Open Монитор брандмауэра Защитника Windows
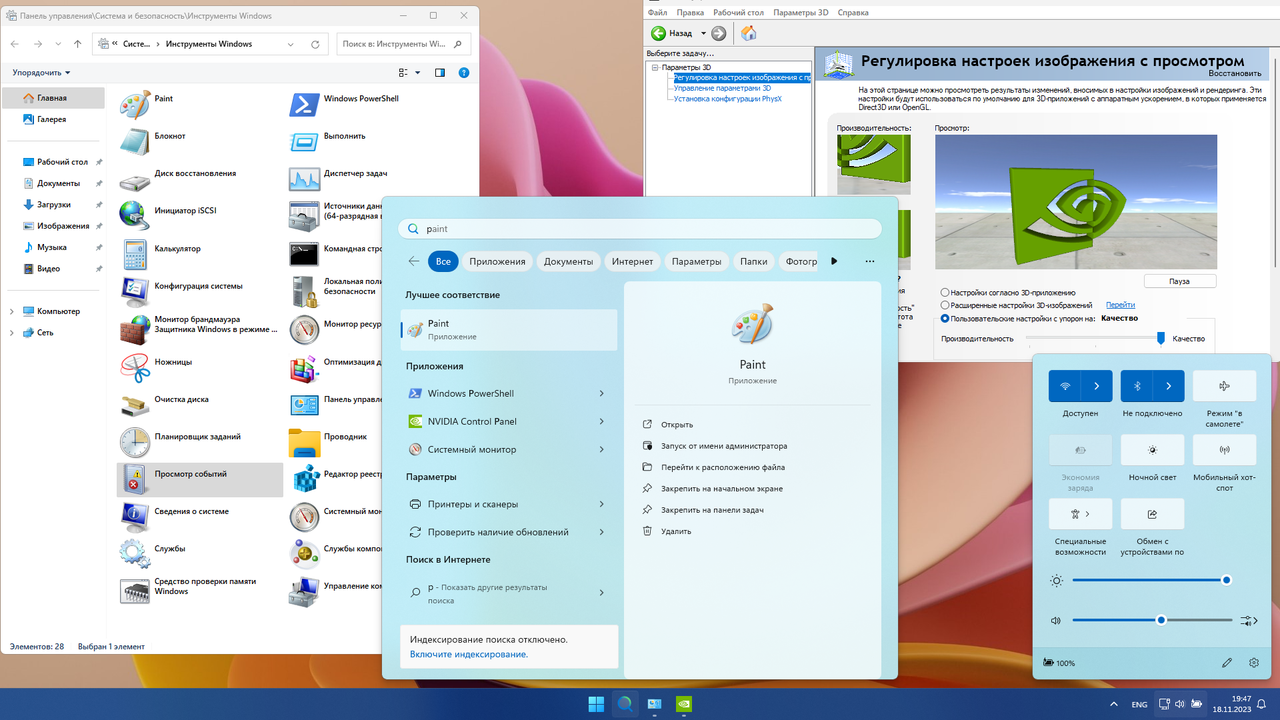 tap(135, 329)
